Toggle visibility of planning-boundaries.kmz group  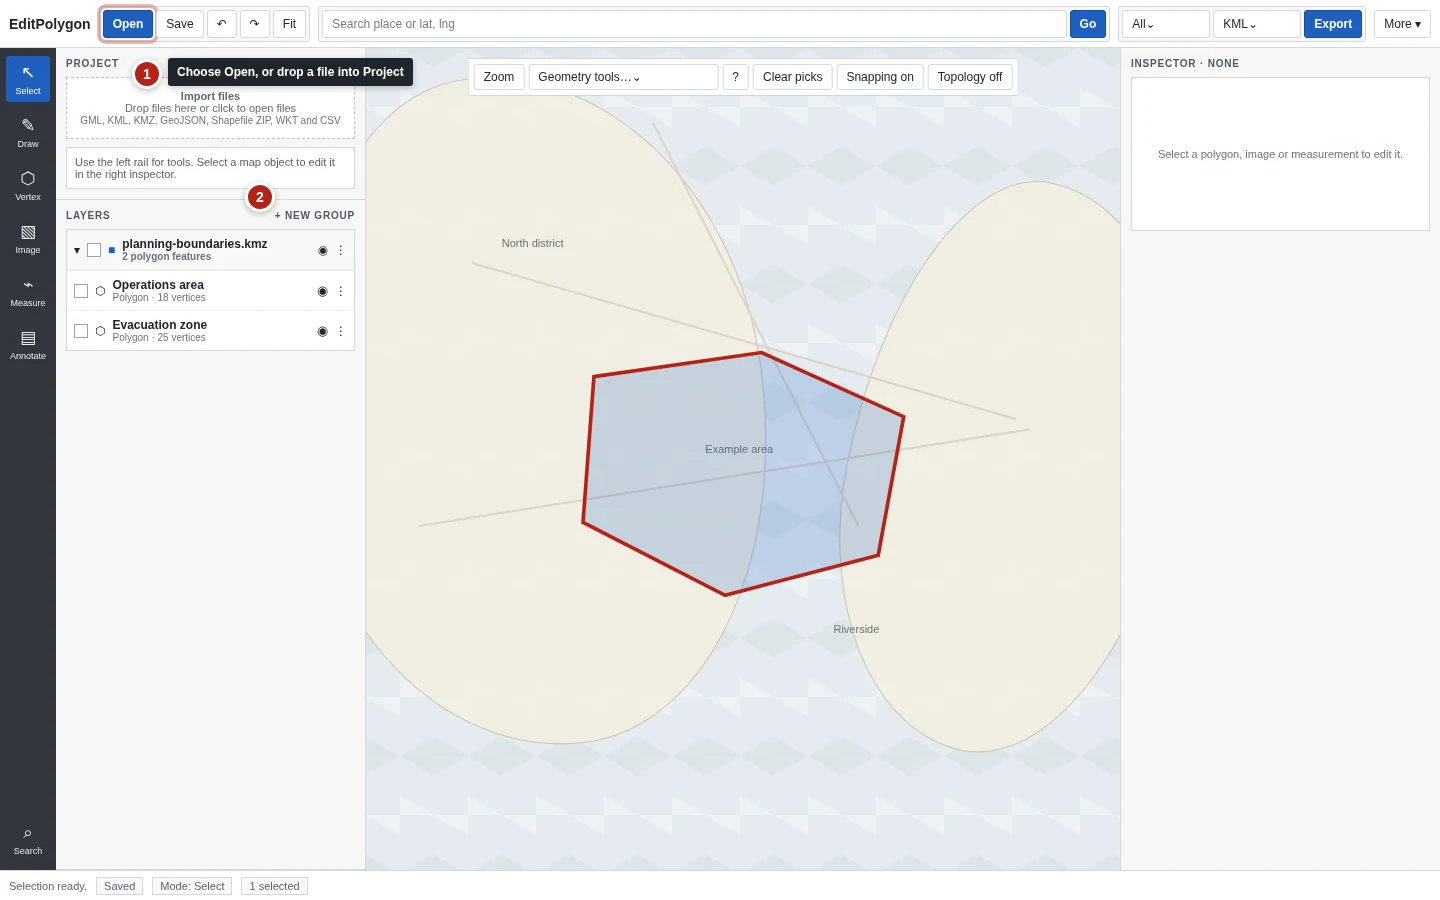pyautogui.click(x=322, y=251)
